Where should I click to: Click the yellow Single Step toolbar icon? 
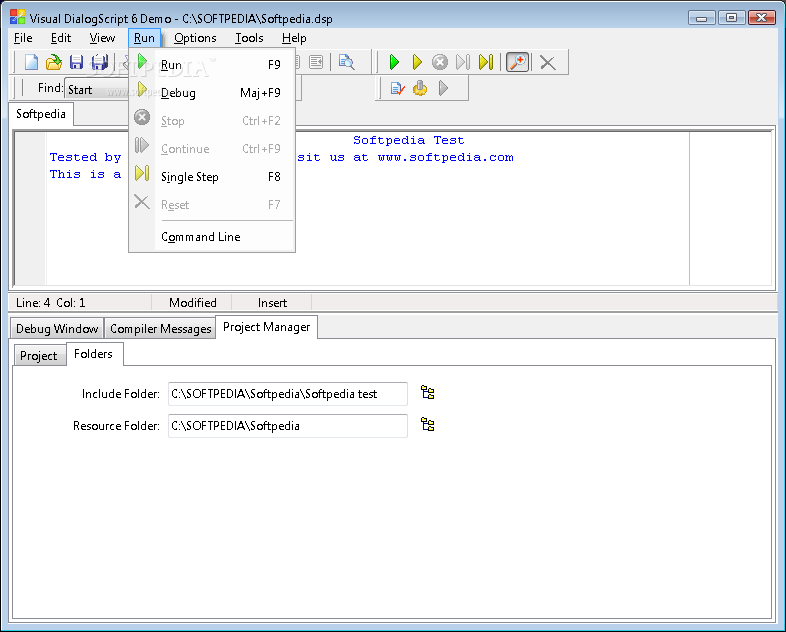tap(486, 62)
